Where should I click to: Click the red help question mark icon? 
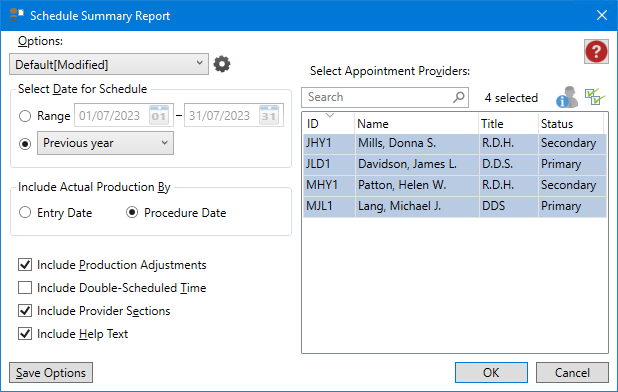click(596, 52)
